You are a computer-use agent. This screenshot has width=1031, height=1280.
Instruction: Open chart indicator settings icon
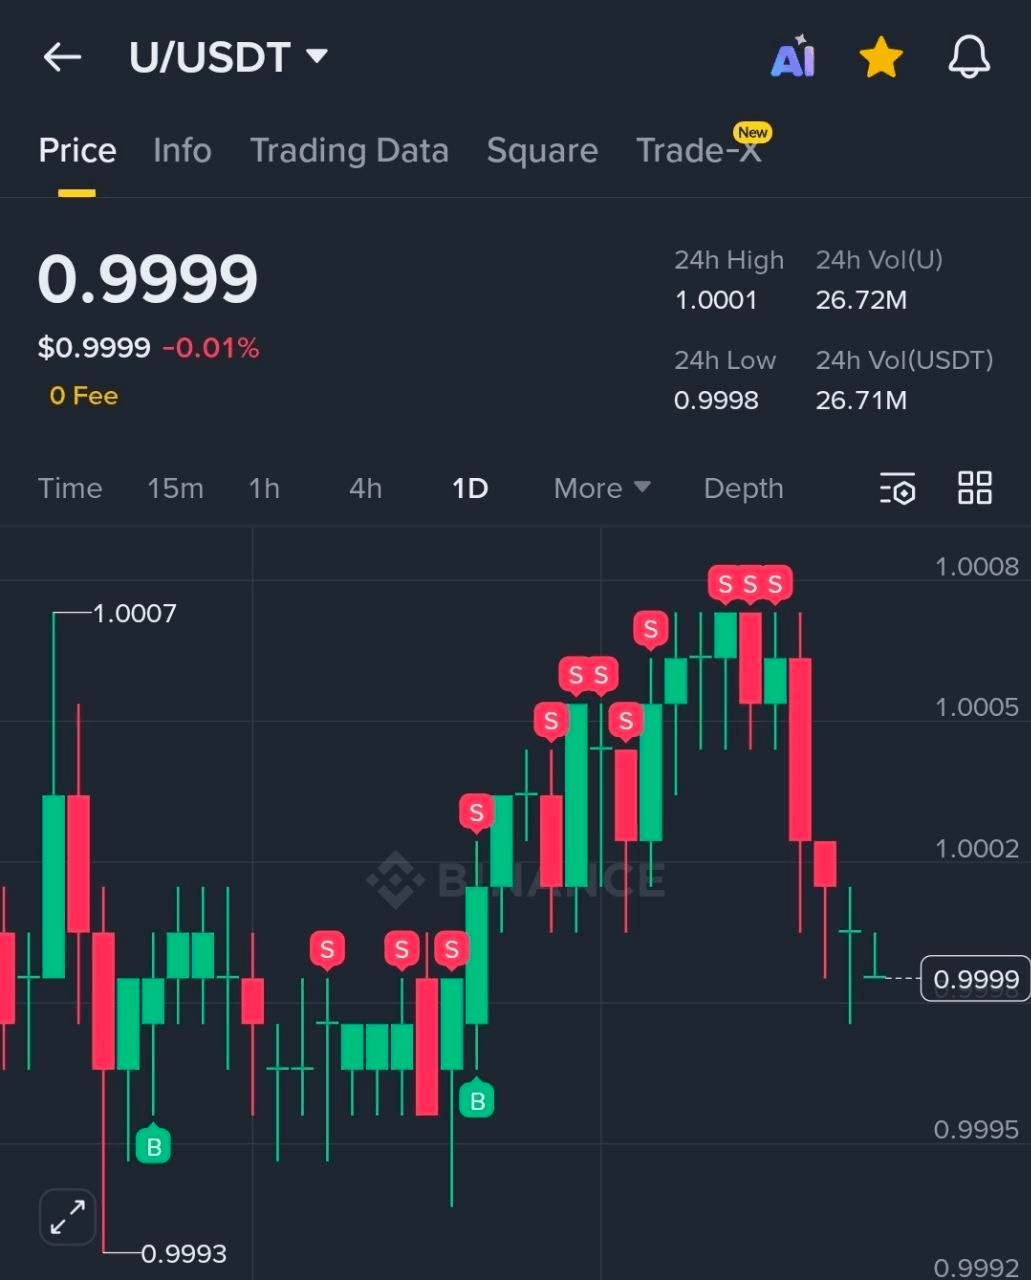click(898, 489)
